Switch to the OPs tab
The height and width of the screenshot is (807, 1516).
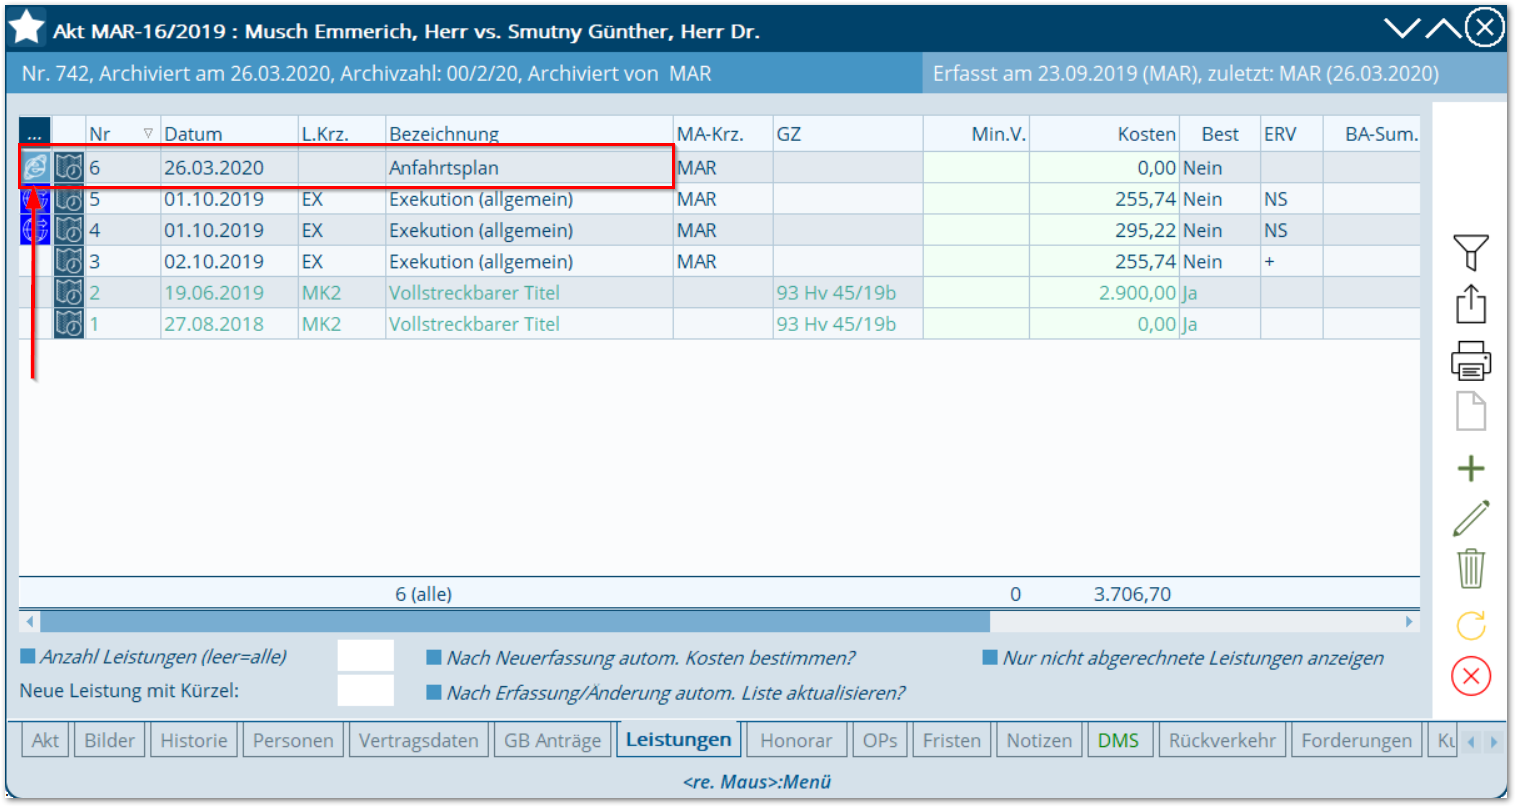point(880,741)
